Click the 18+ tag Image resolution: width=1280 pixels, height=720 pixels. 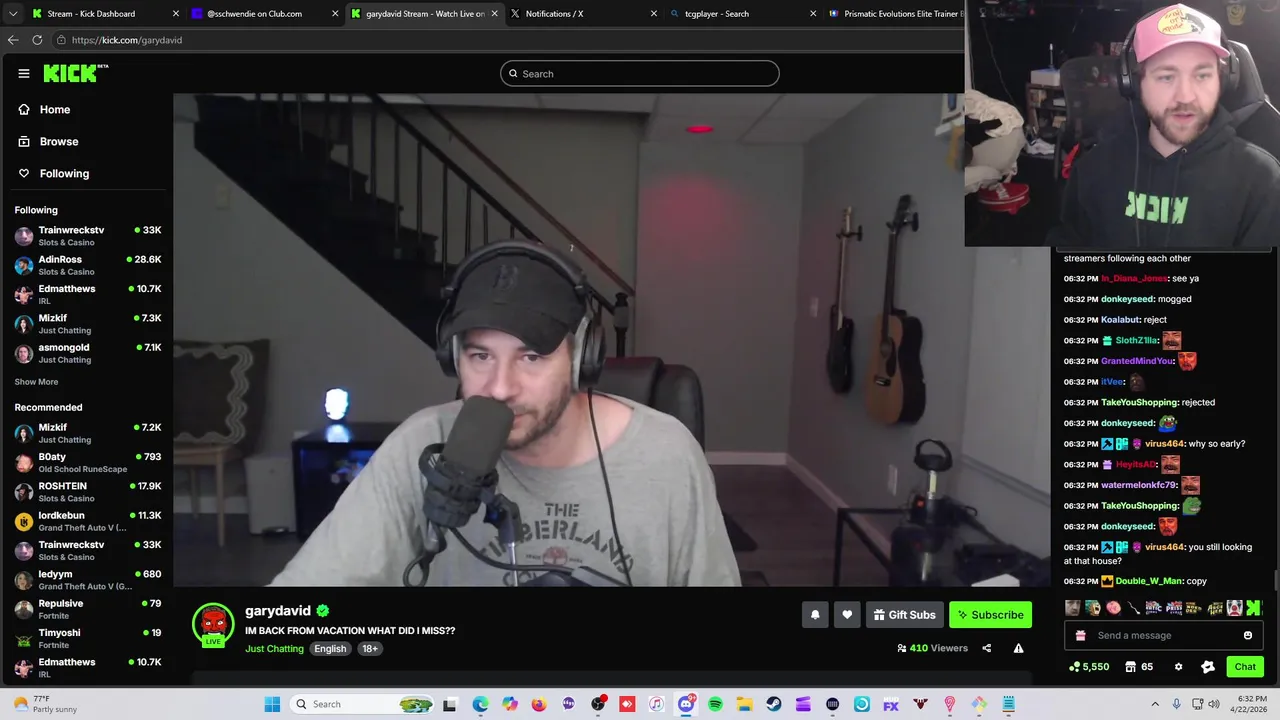[x=370, y=649]
